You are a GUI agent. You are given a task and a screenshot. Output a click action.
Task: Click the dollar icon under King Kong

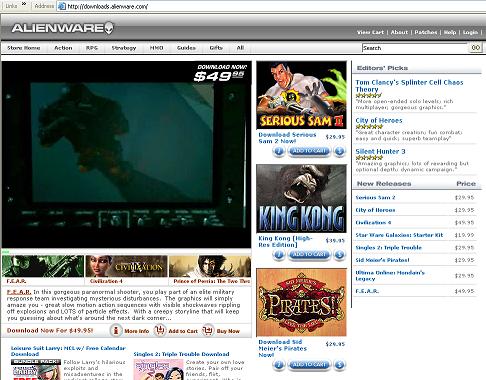pyautogui.click(x=339, y=255)
